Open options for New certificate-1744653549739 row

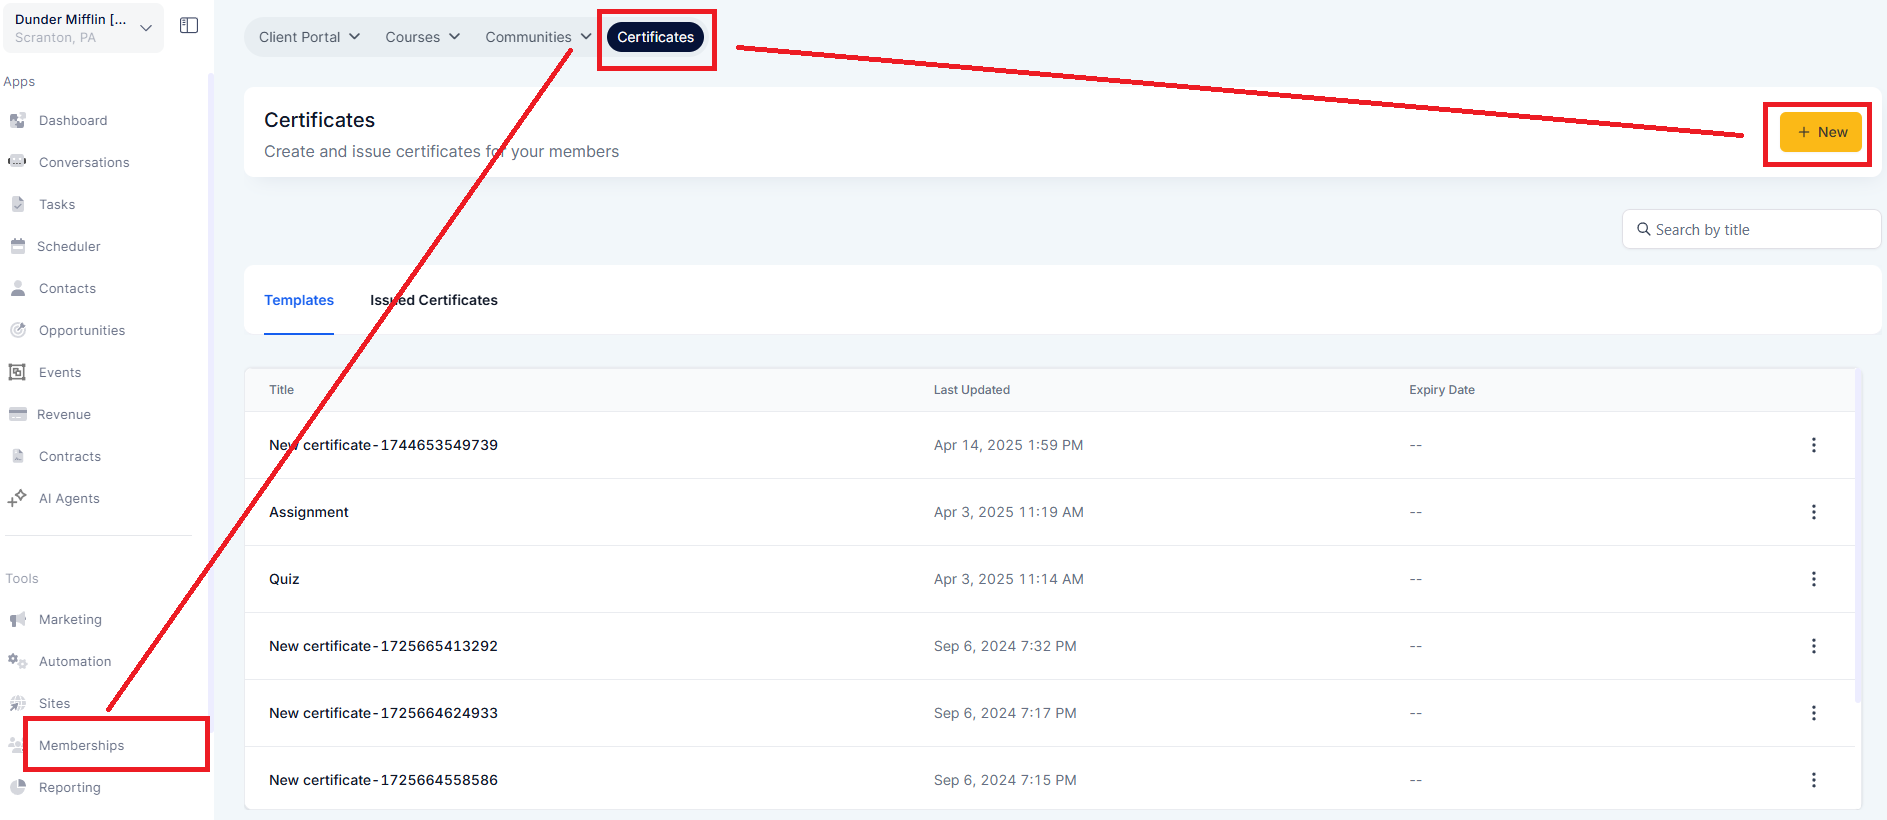click(x=1814, y=445)
